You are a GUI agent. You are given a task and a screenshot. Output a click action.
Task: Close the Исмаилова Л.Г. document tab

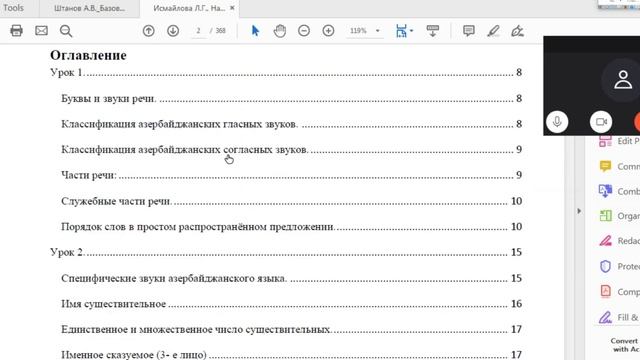click(x=232, y=8)
